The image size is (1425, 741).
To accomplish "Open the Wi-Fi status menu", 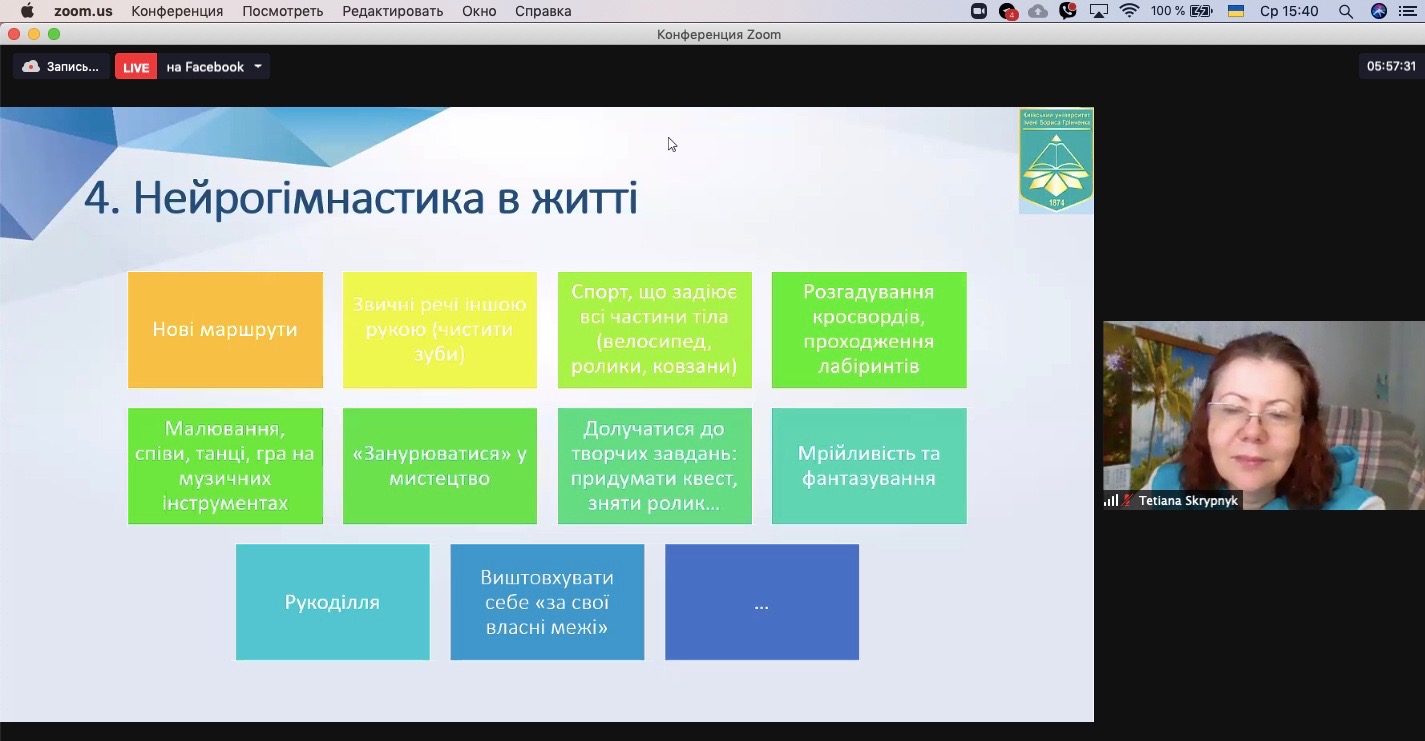I will tap(1130, 11).
